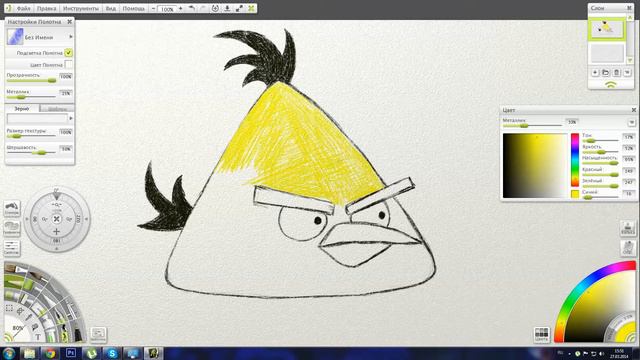Open Photoshop from the Windows taskbar

(71, 353)
